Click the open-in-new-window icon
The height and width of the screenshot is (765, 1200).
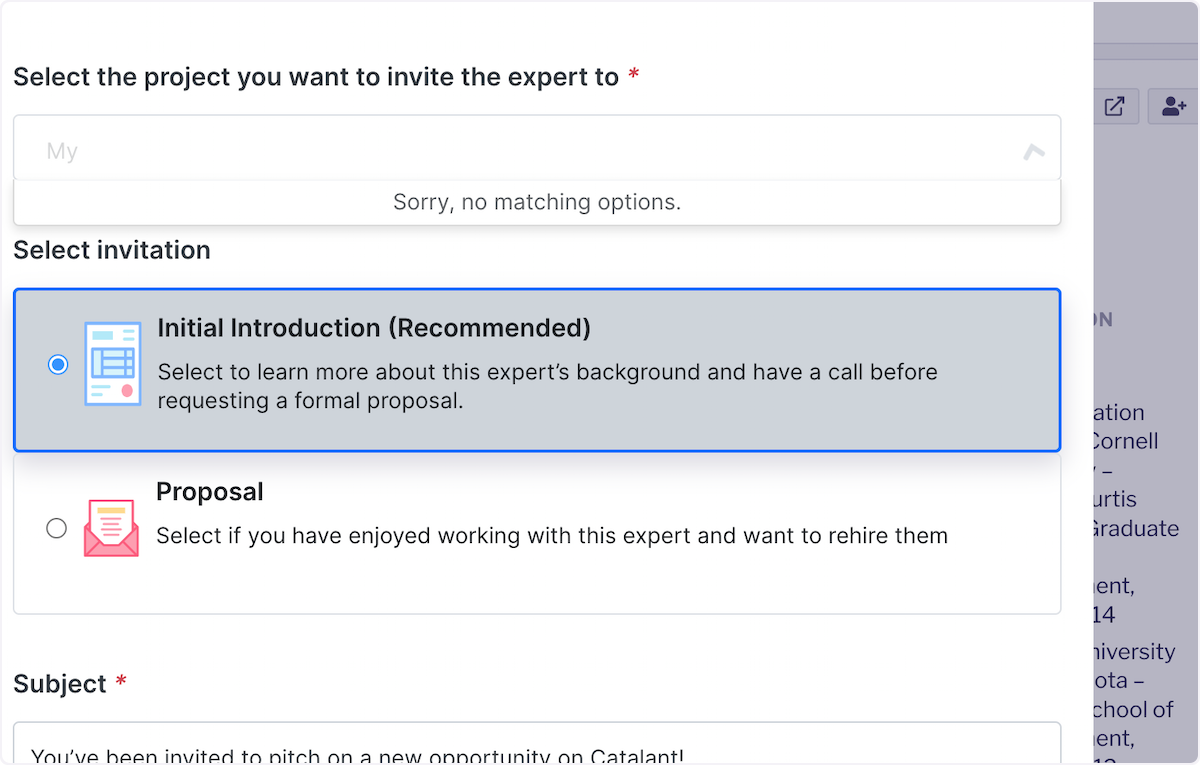[x=1114, y=107]
